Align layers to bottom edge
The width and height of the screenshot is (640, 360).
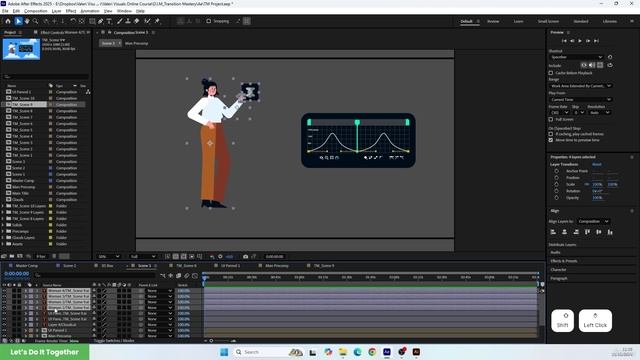[x=610, y=232]
